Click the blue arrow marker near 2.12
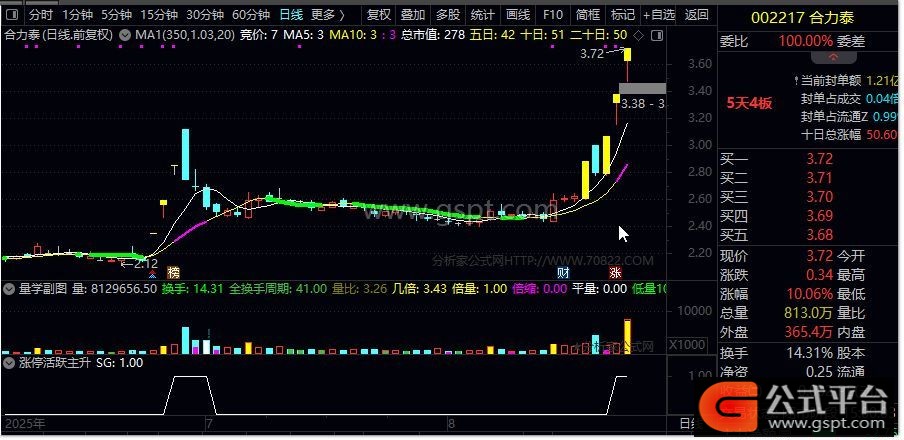 tap(153, 273)
